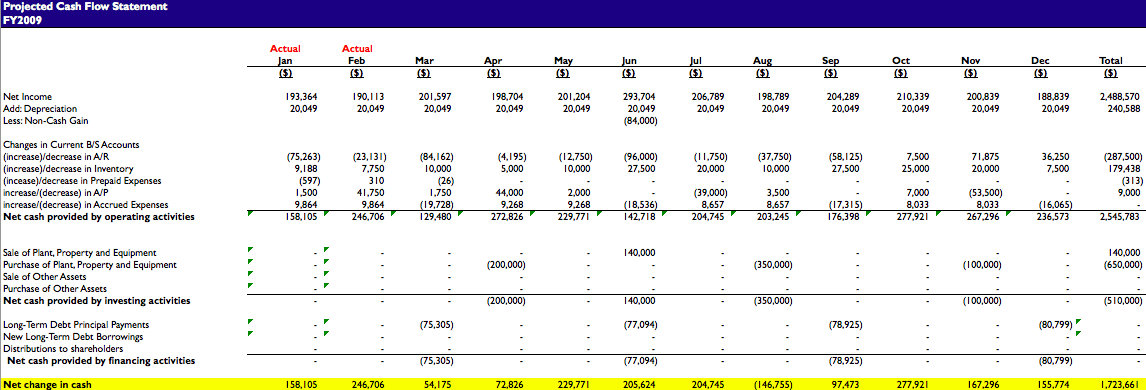Click the Total column header
The width and height of the screenshot is (1146, 390).
point(1111,61)
